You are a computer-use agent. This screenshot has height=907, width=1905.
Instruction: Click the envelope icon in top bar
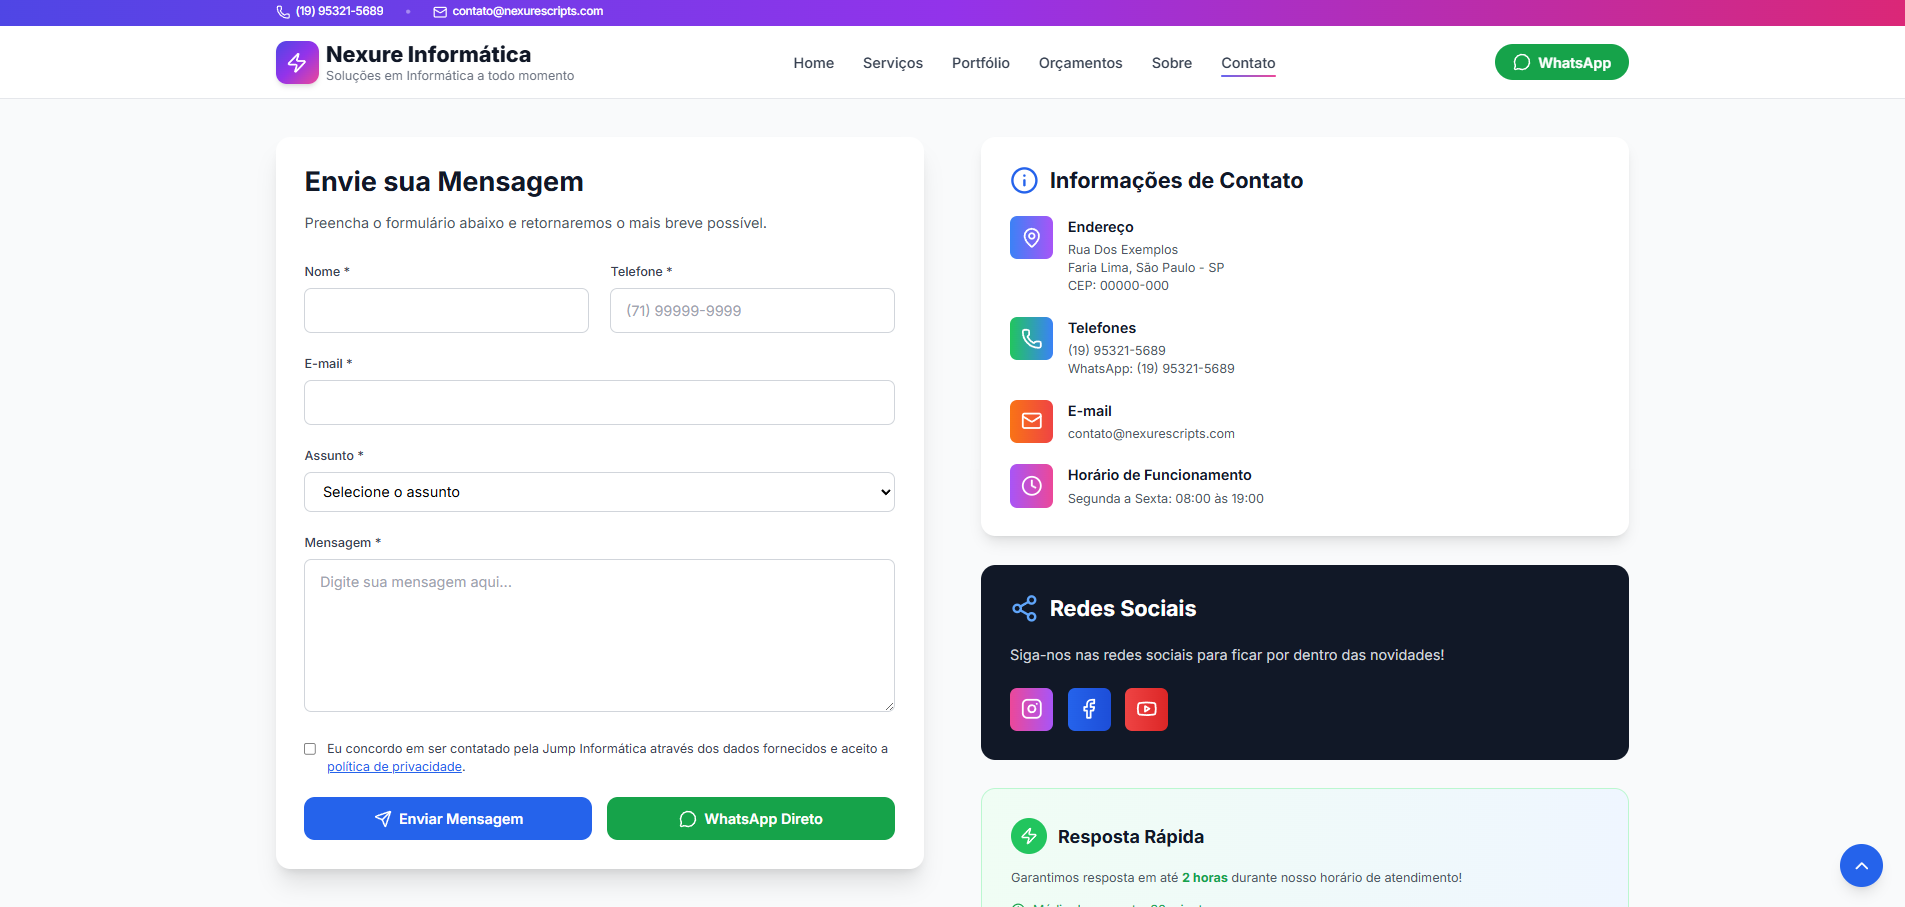tap(440, 12)
